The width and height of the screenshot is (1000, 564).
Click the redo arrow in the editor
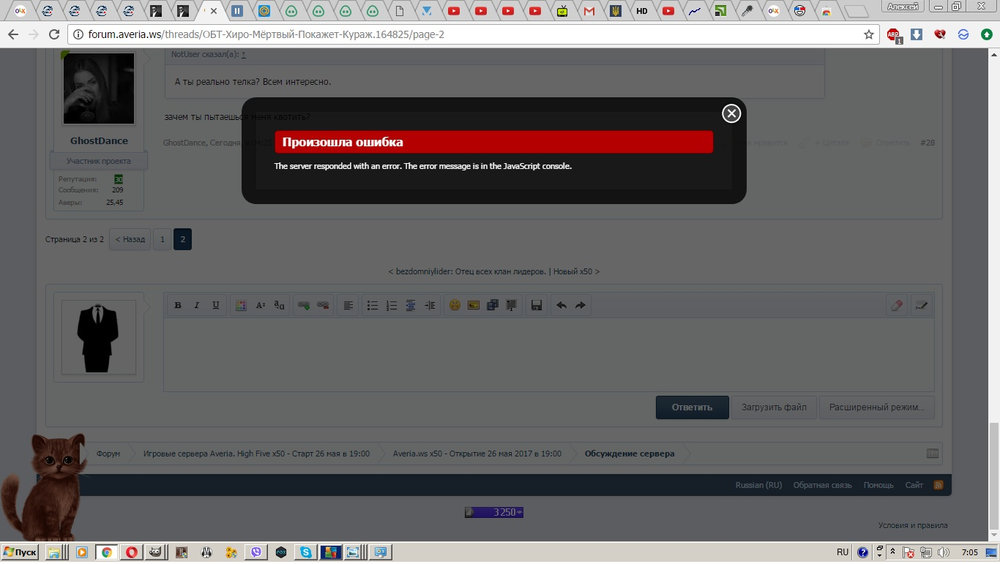pos(580,305)
